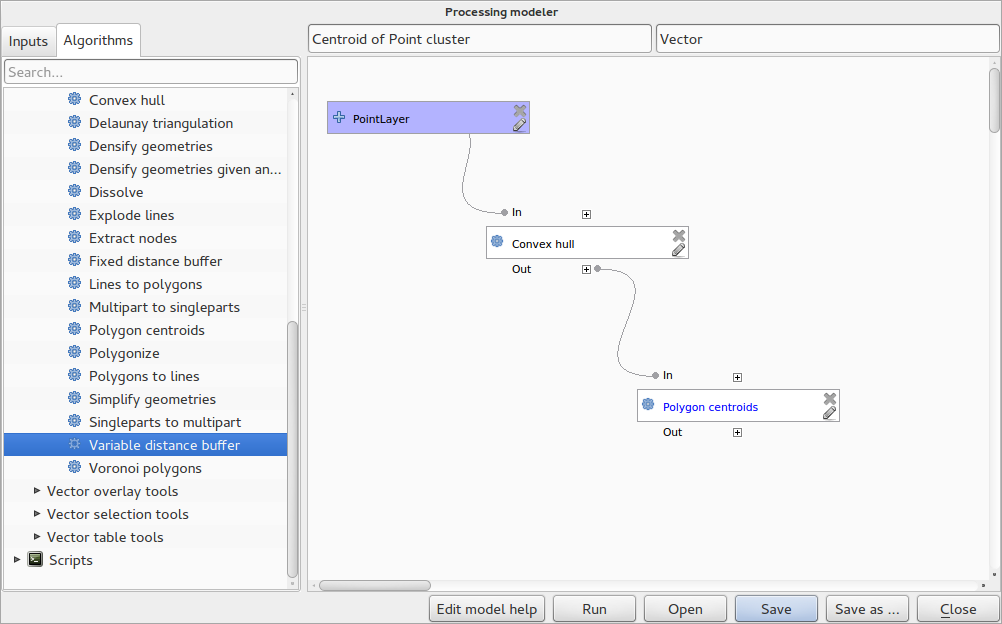Delete the Convex hull node via X icon
Screen dimensions: 1002x624
pos(678,235)
